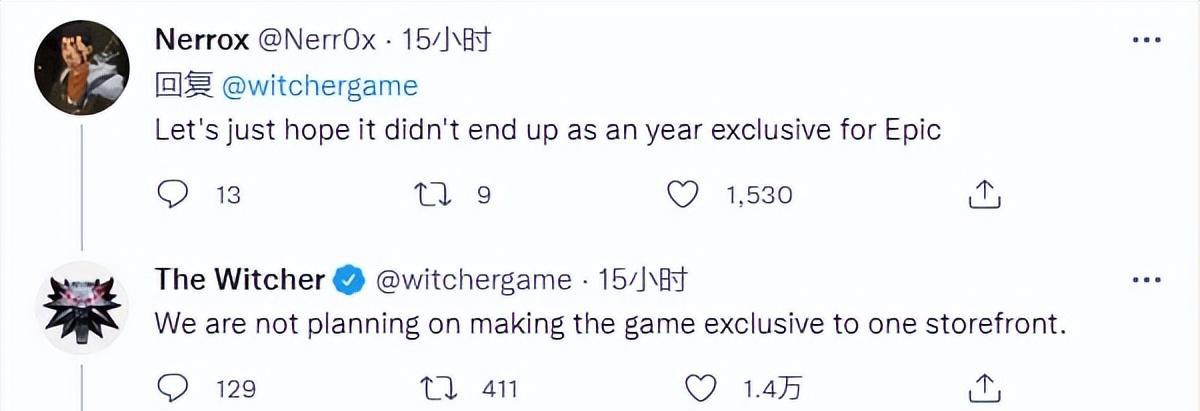Like Nerrox's tweet with 1,530 likes
The image size is (1200, 411).
tap(683, 195)
